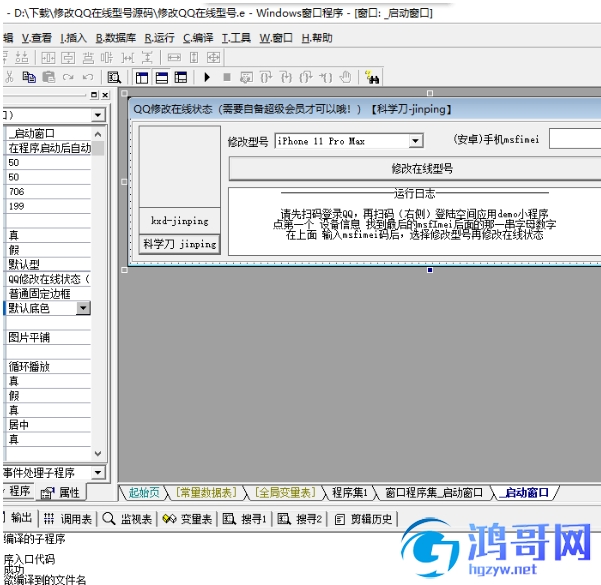Click the align-bottom layout icon
Screen dimensions: 601x585
click(21, 58)
